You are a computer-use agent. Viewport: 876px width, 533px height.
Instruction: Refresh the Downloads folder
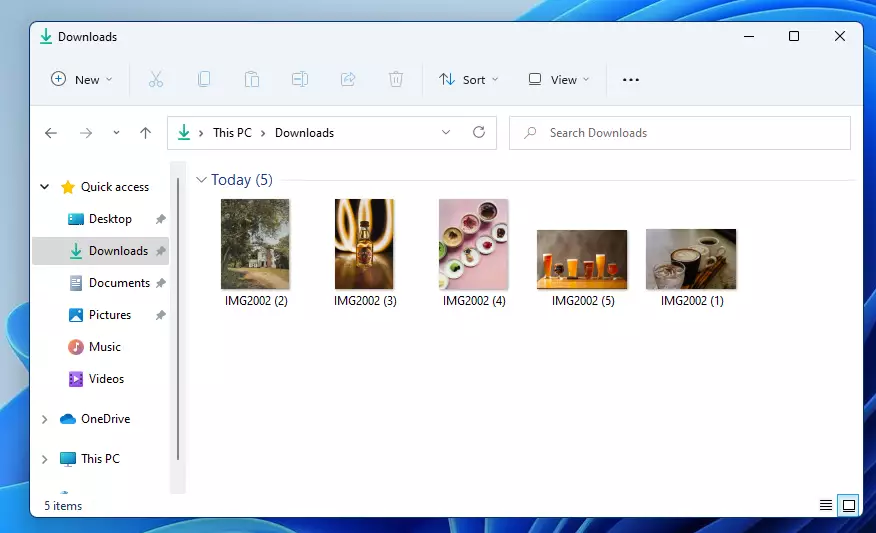point(479,132)
